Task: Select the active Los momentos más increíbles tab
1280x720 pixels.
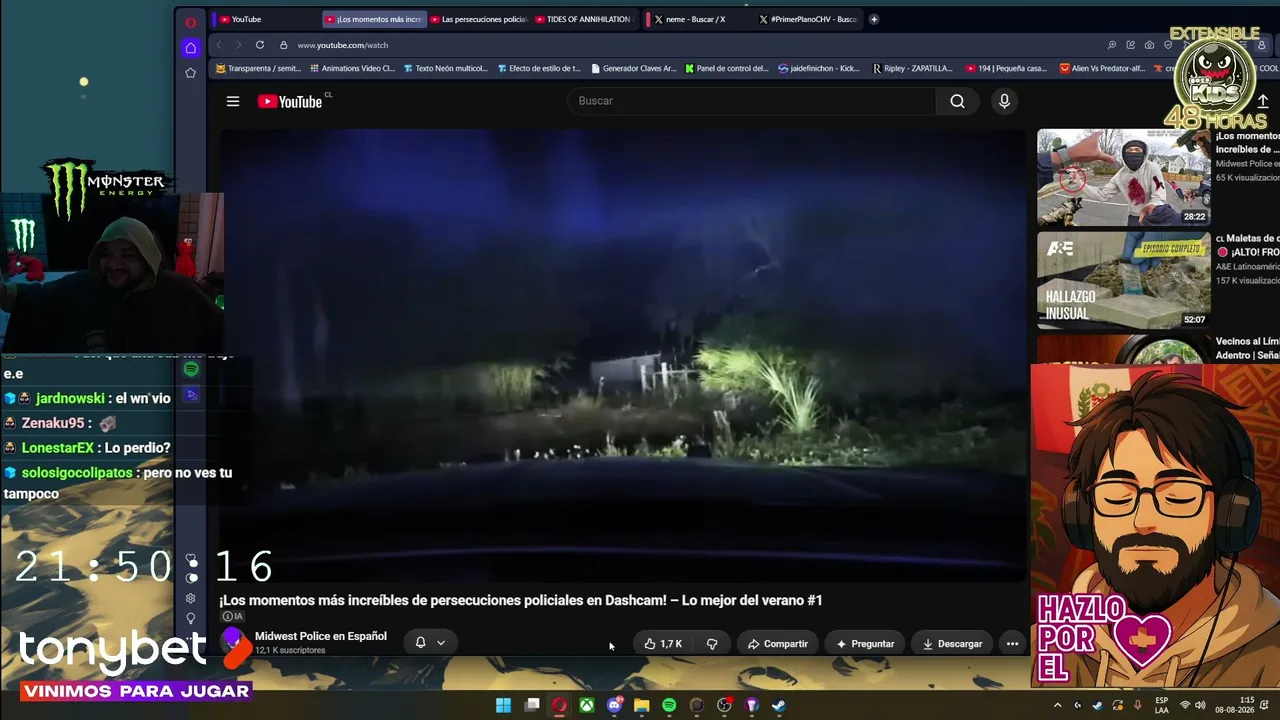Action: [374, 19]
